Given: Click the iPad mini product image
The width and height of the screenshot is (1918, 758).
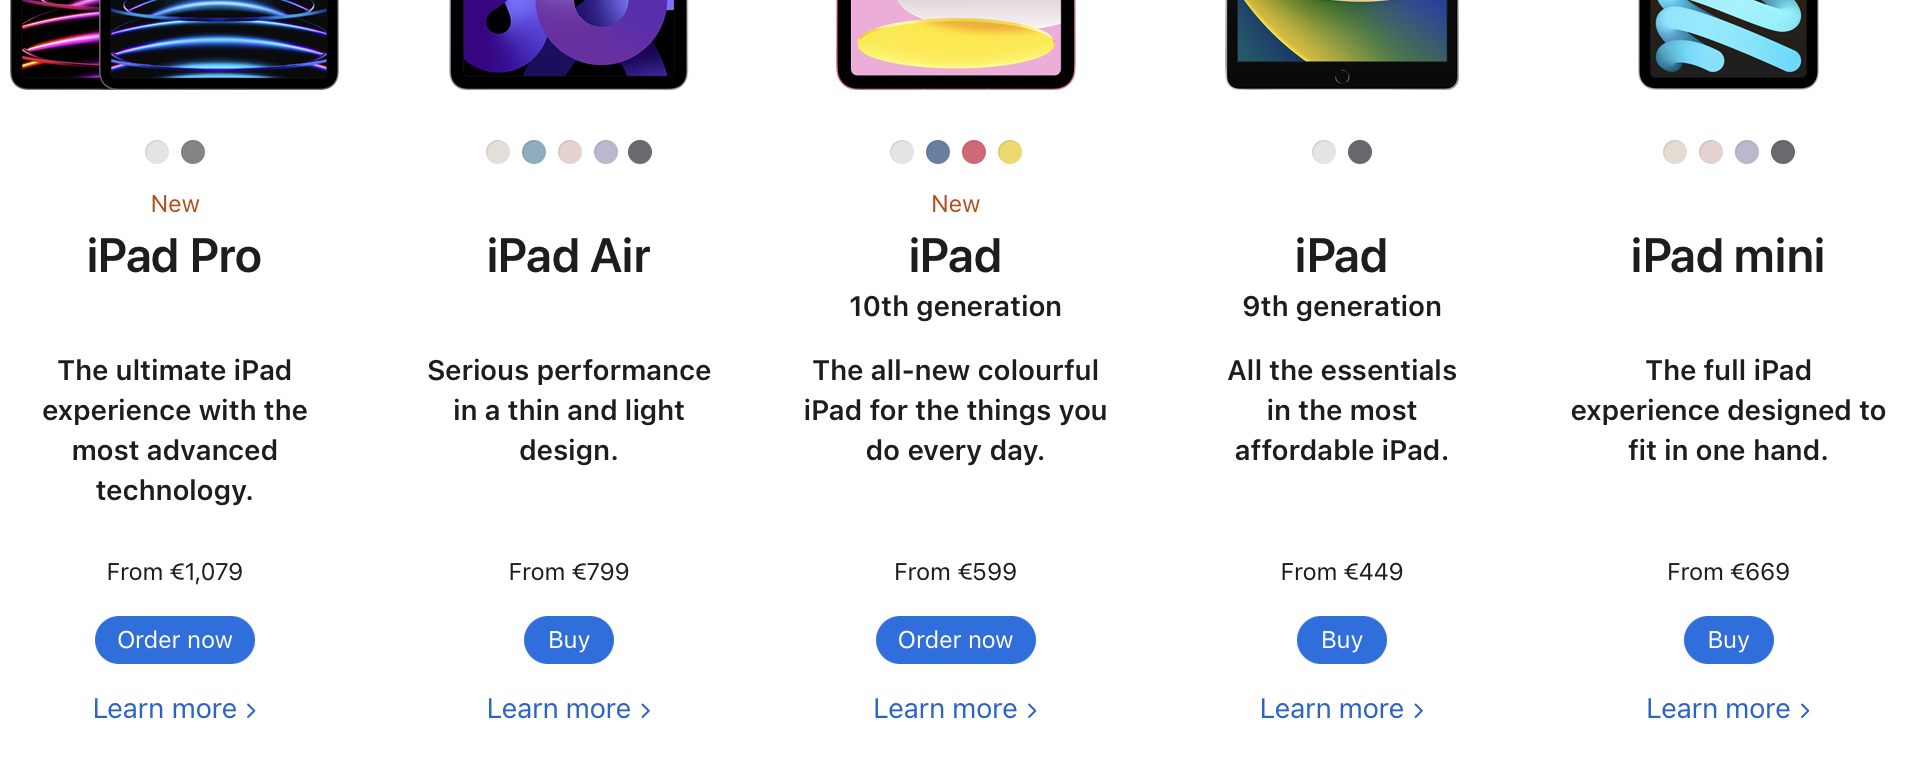Looking at the screenshot, I should (x=1728, y=42).
